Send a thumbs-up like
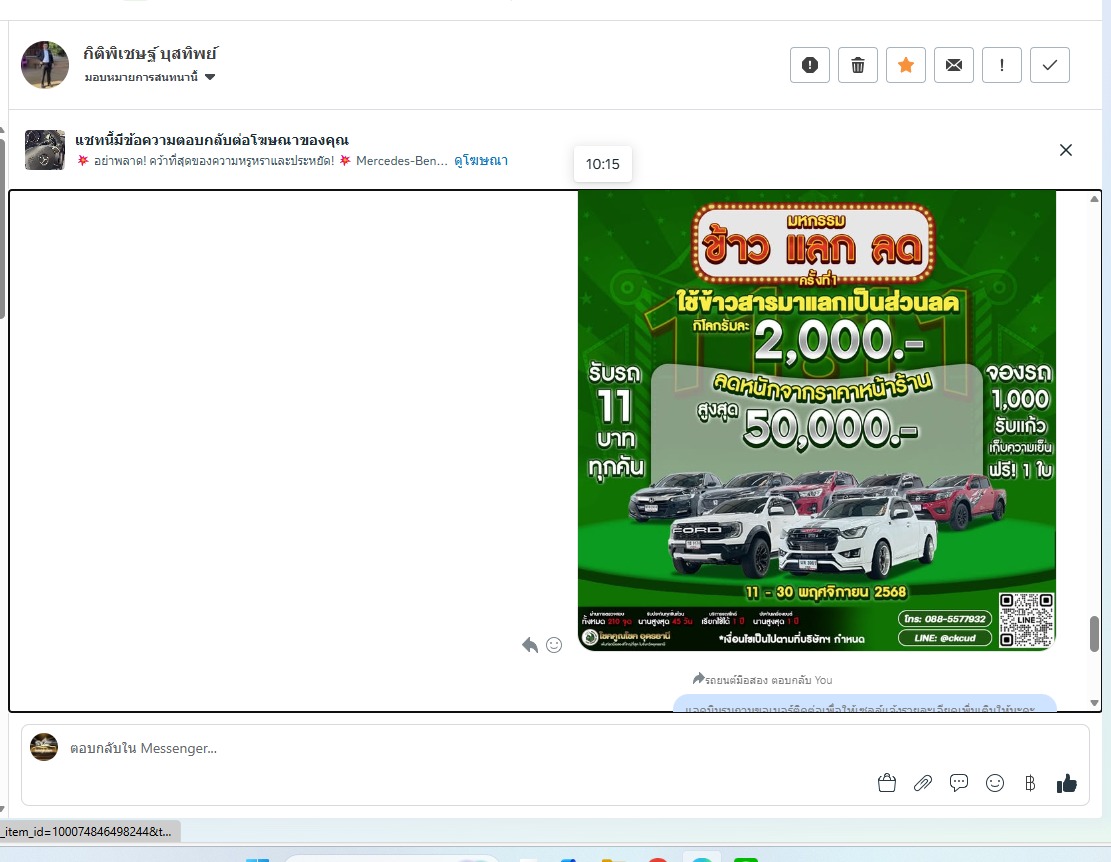This screenshot has height=862, width=1111. [1066, 783]
